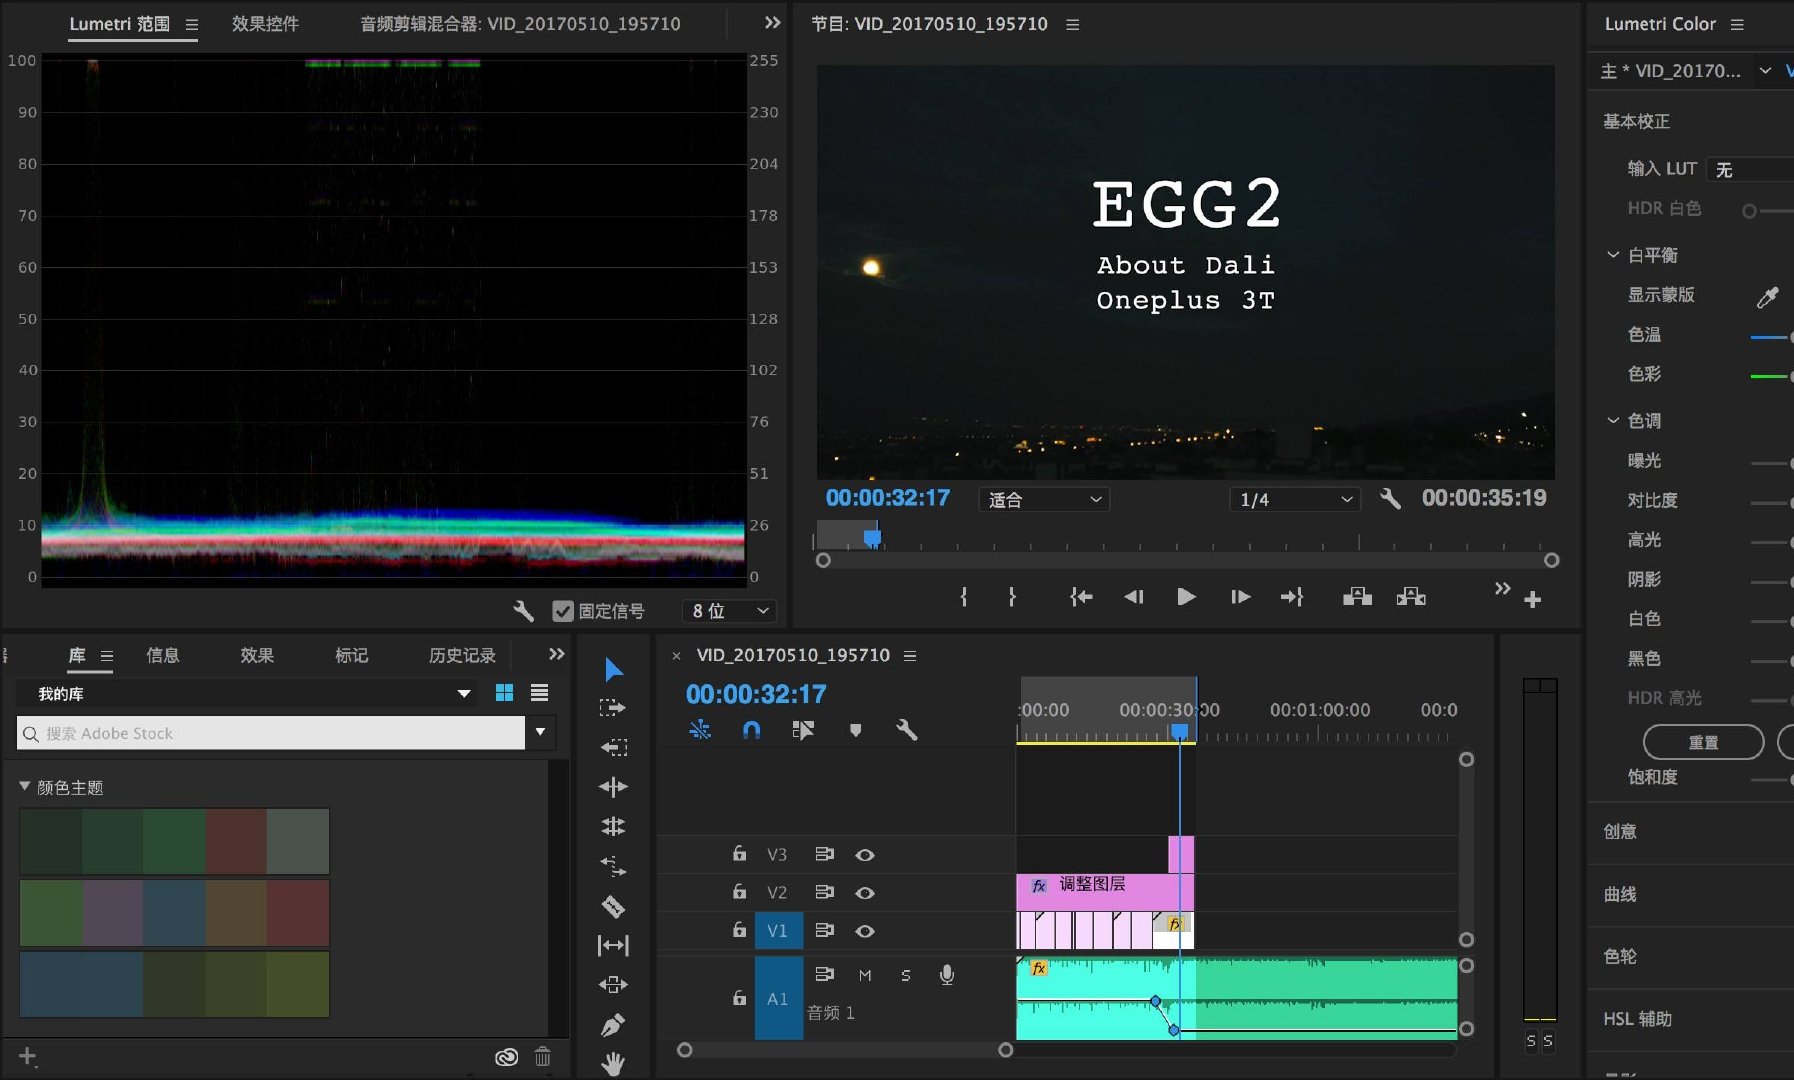
Task: Switch to the 标记 tab
Action: tap(351, 655)
